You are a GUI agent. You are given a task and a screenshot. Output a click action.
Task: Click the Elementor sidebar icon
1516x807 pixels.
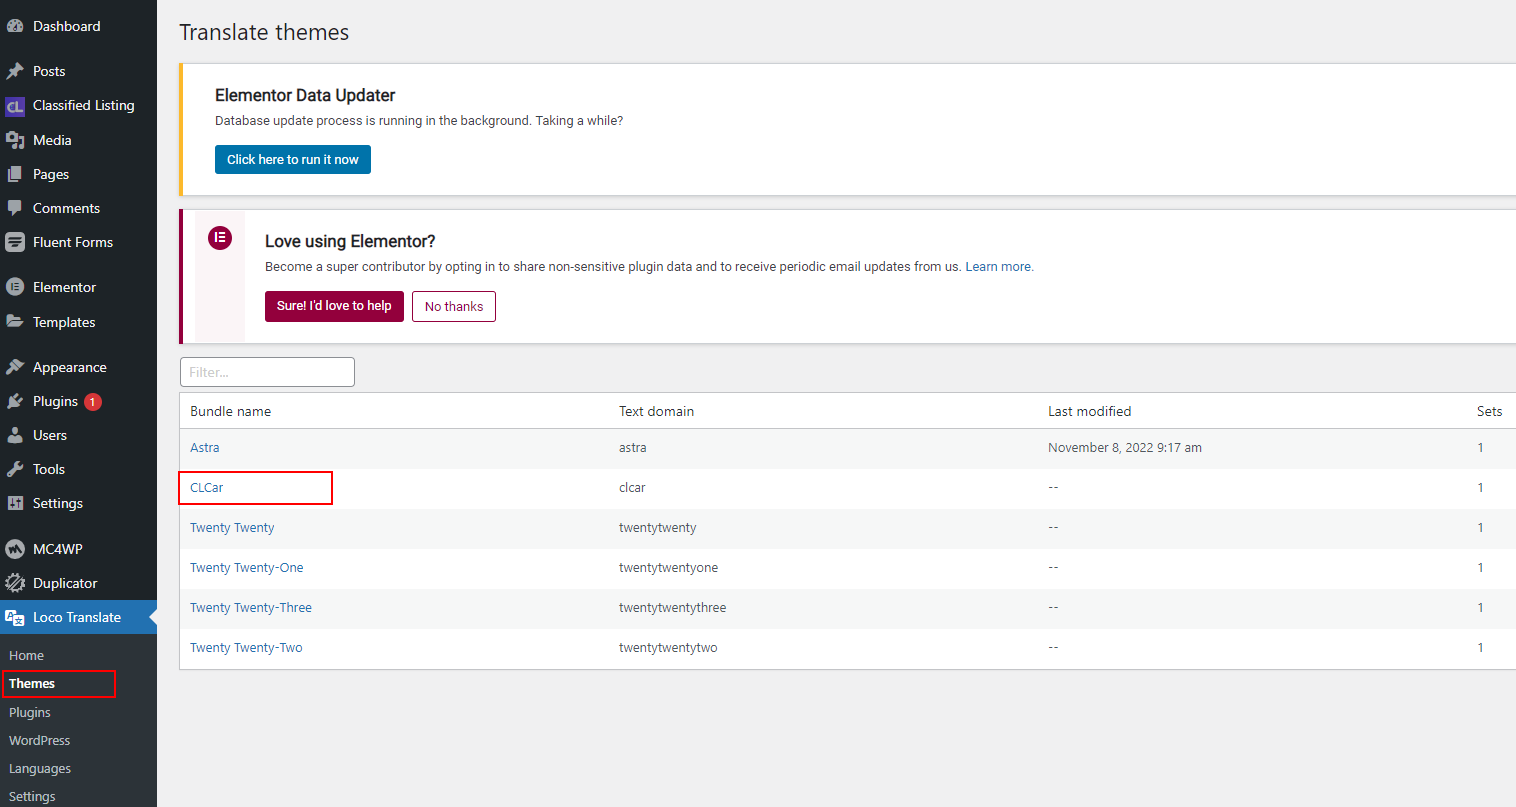15,287
